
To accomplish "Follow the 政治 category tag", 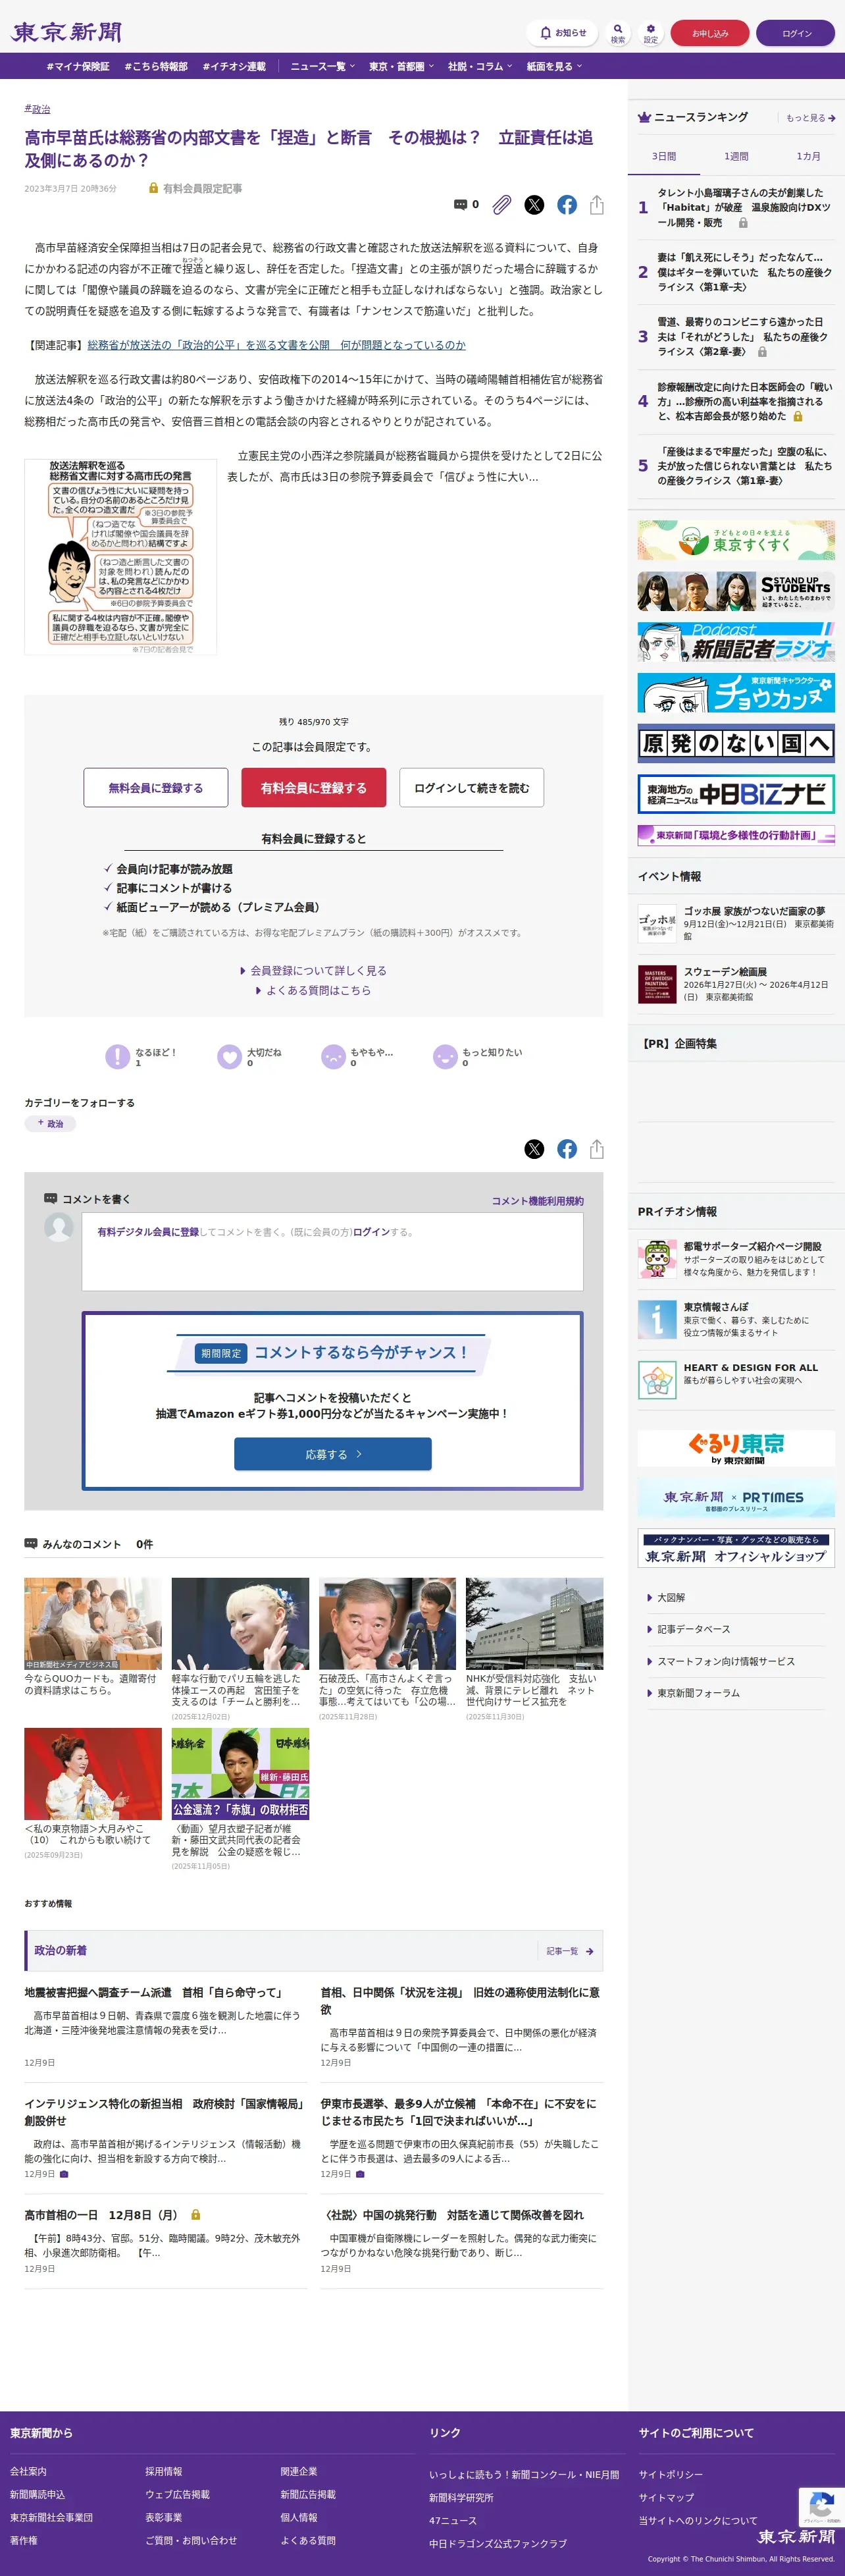I will coord(50,1123).
